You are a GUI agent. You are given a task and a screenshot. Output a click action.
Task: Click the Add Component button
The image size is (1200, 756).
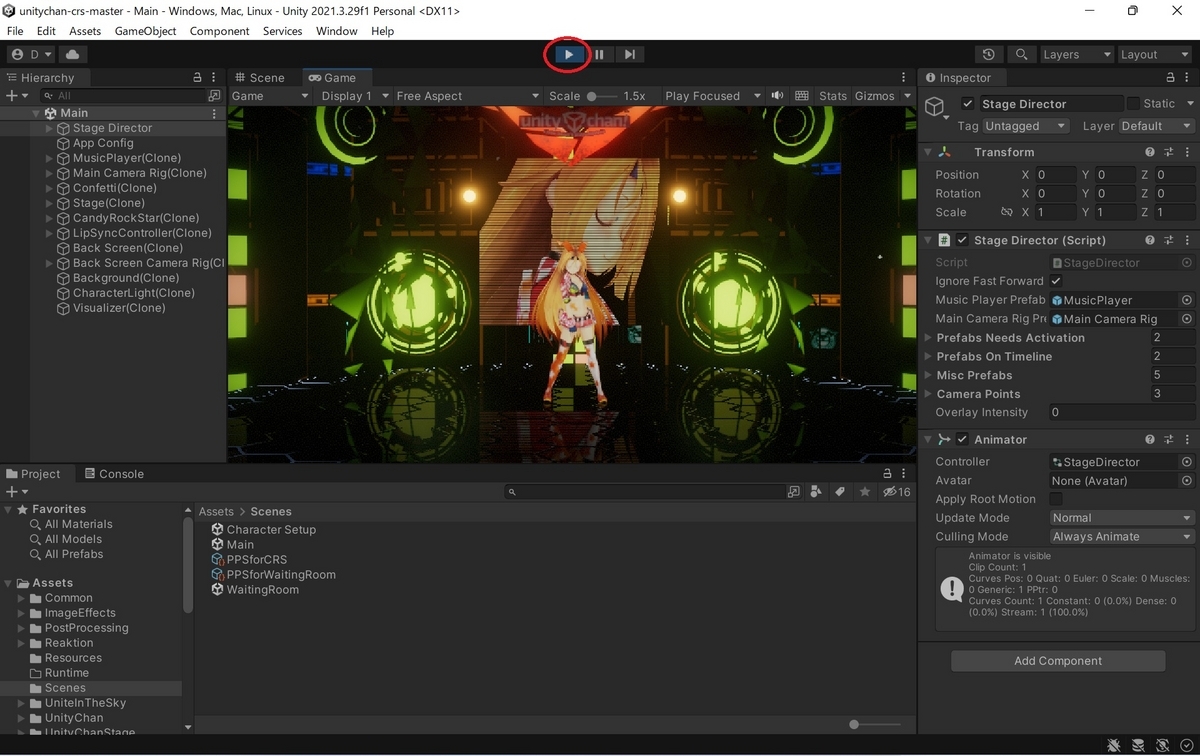(x=1058, y=661)
